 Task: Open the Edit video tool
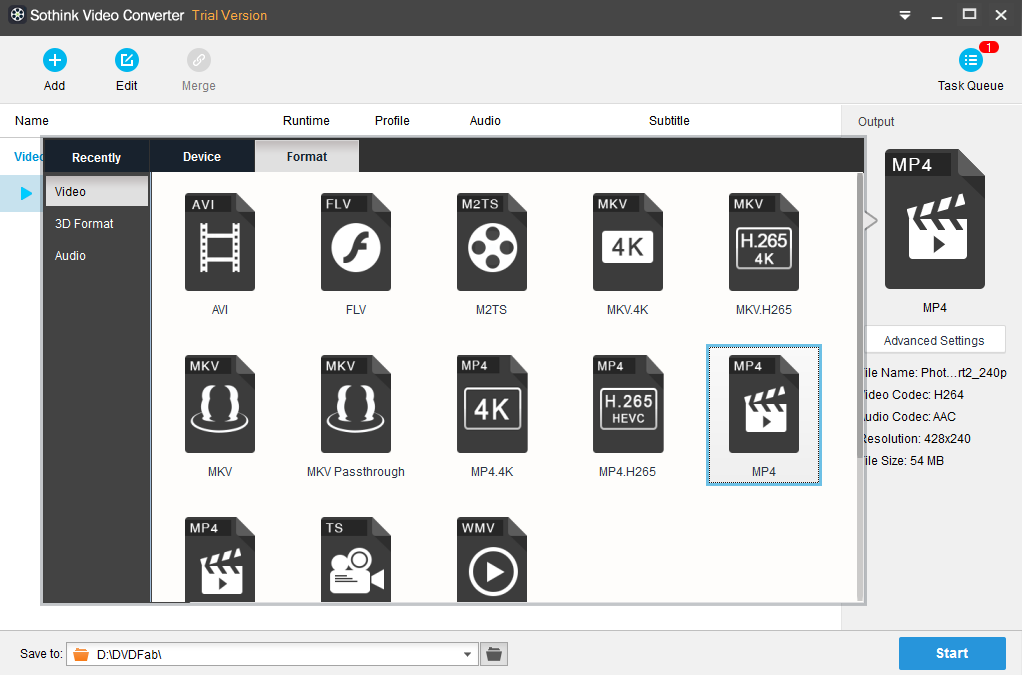tap(126, 60)
